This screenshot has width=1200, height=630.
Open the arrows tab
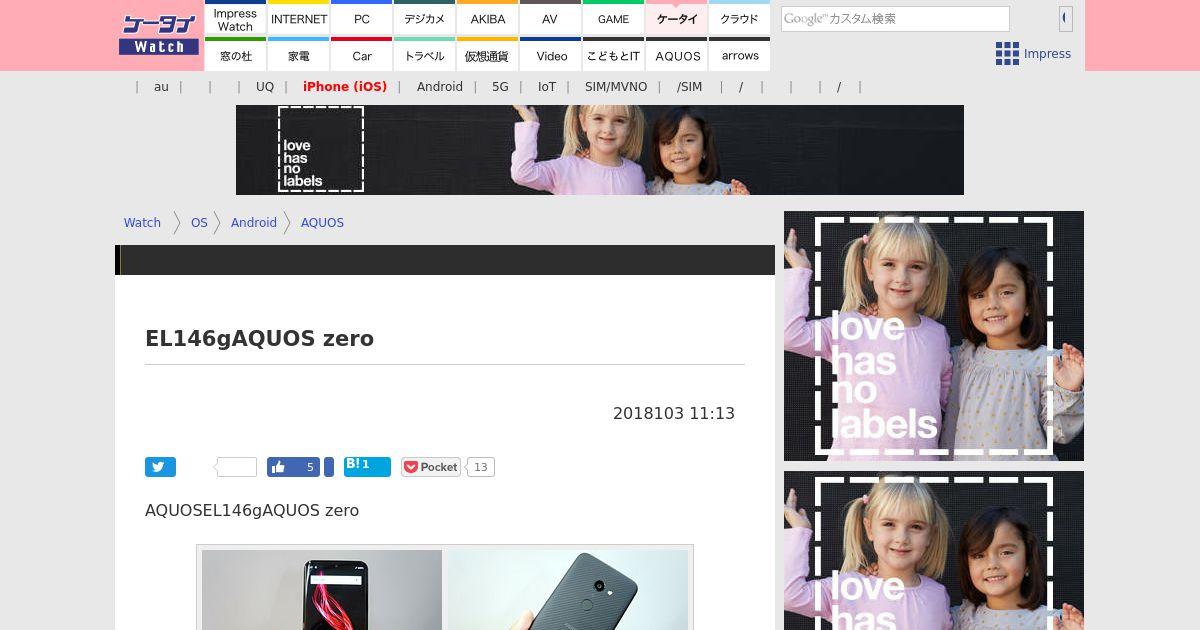click(739, 55)
